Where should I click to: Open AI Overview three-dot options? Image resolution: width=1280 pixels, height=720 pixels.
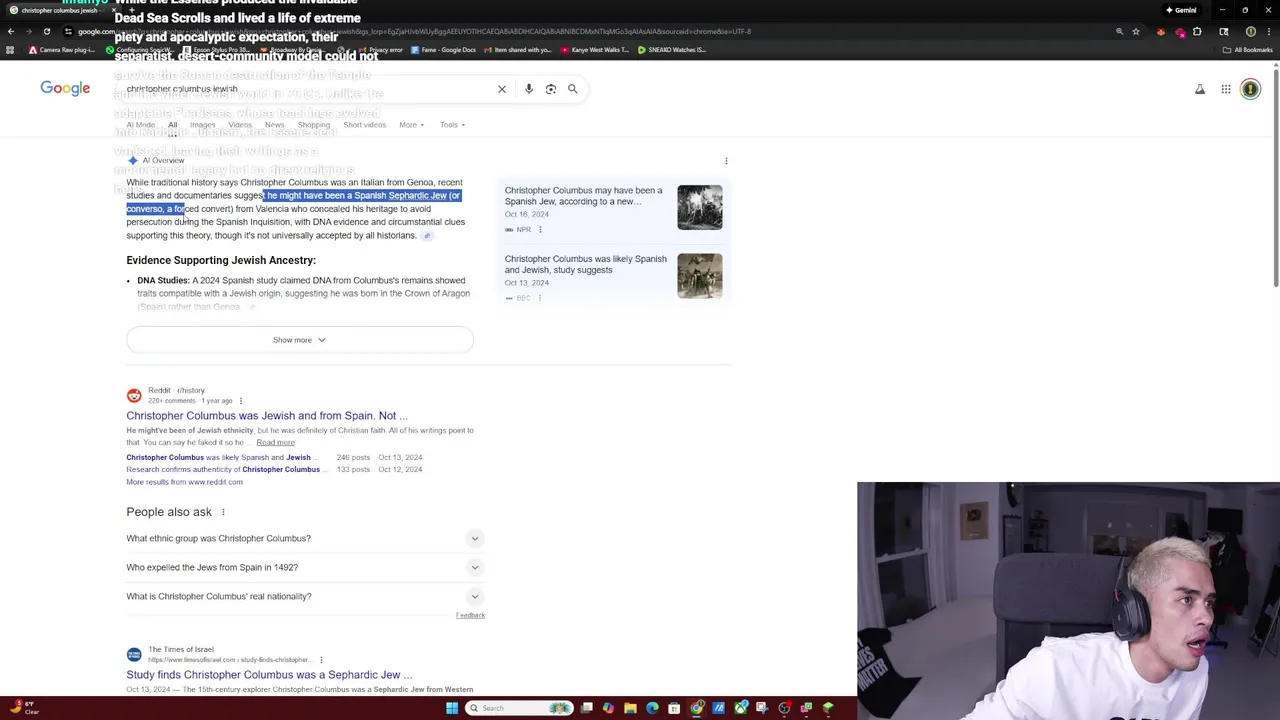click(726, 160)
